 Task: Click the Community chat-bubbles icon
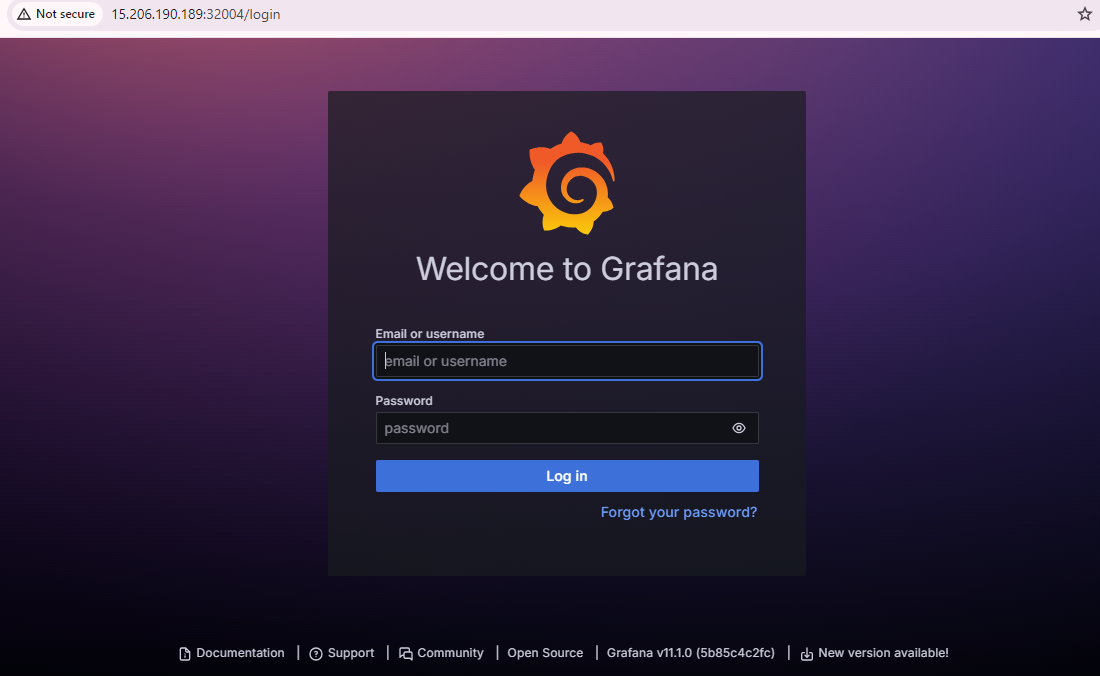point(405,654)
